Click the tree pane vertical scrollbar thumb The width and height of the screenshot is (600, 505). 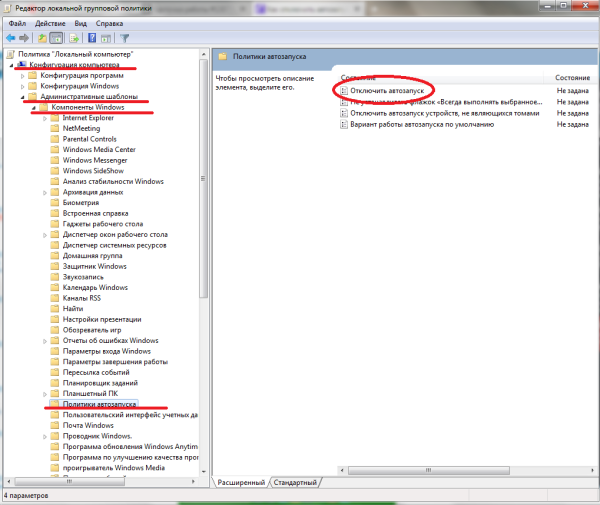pyautogui.click(x=203, y=178)
